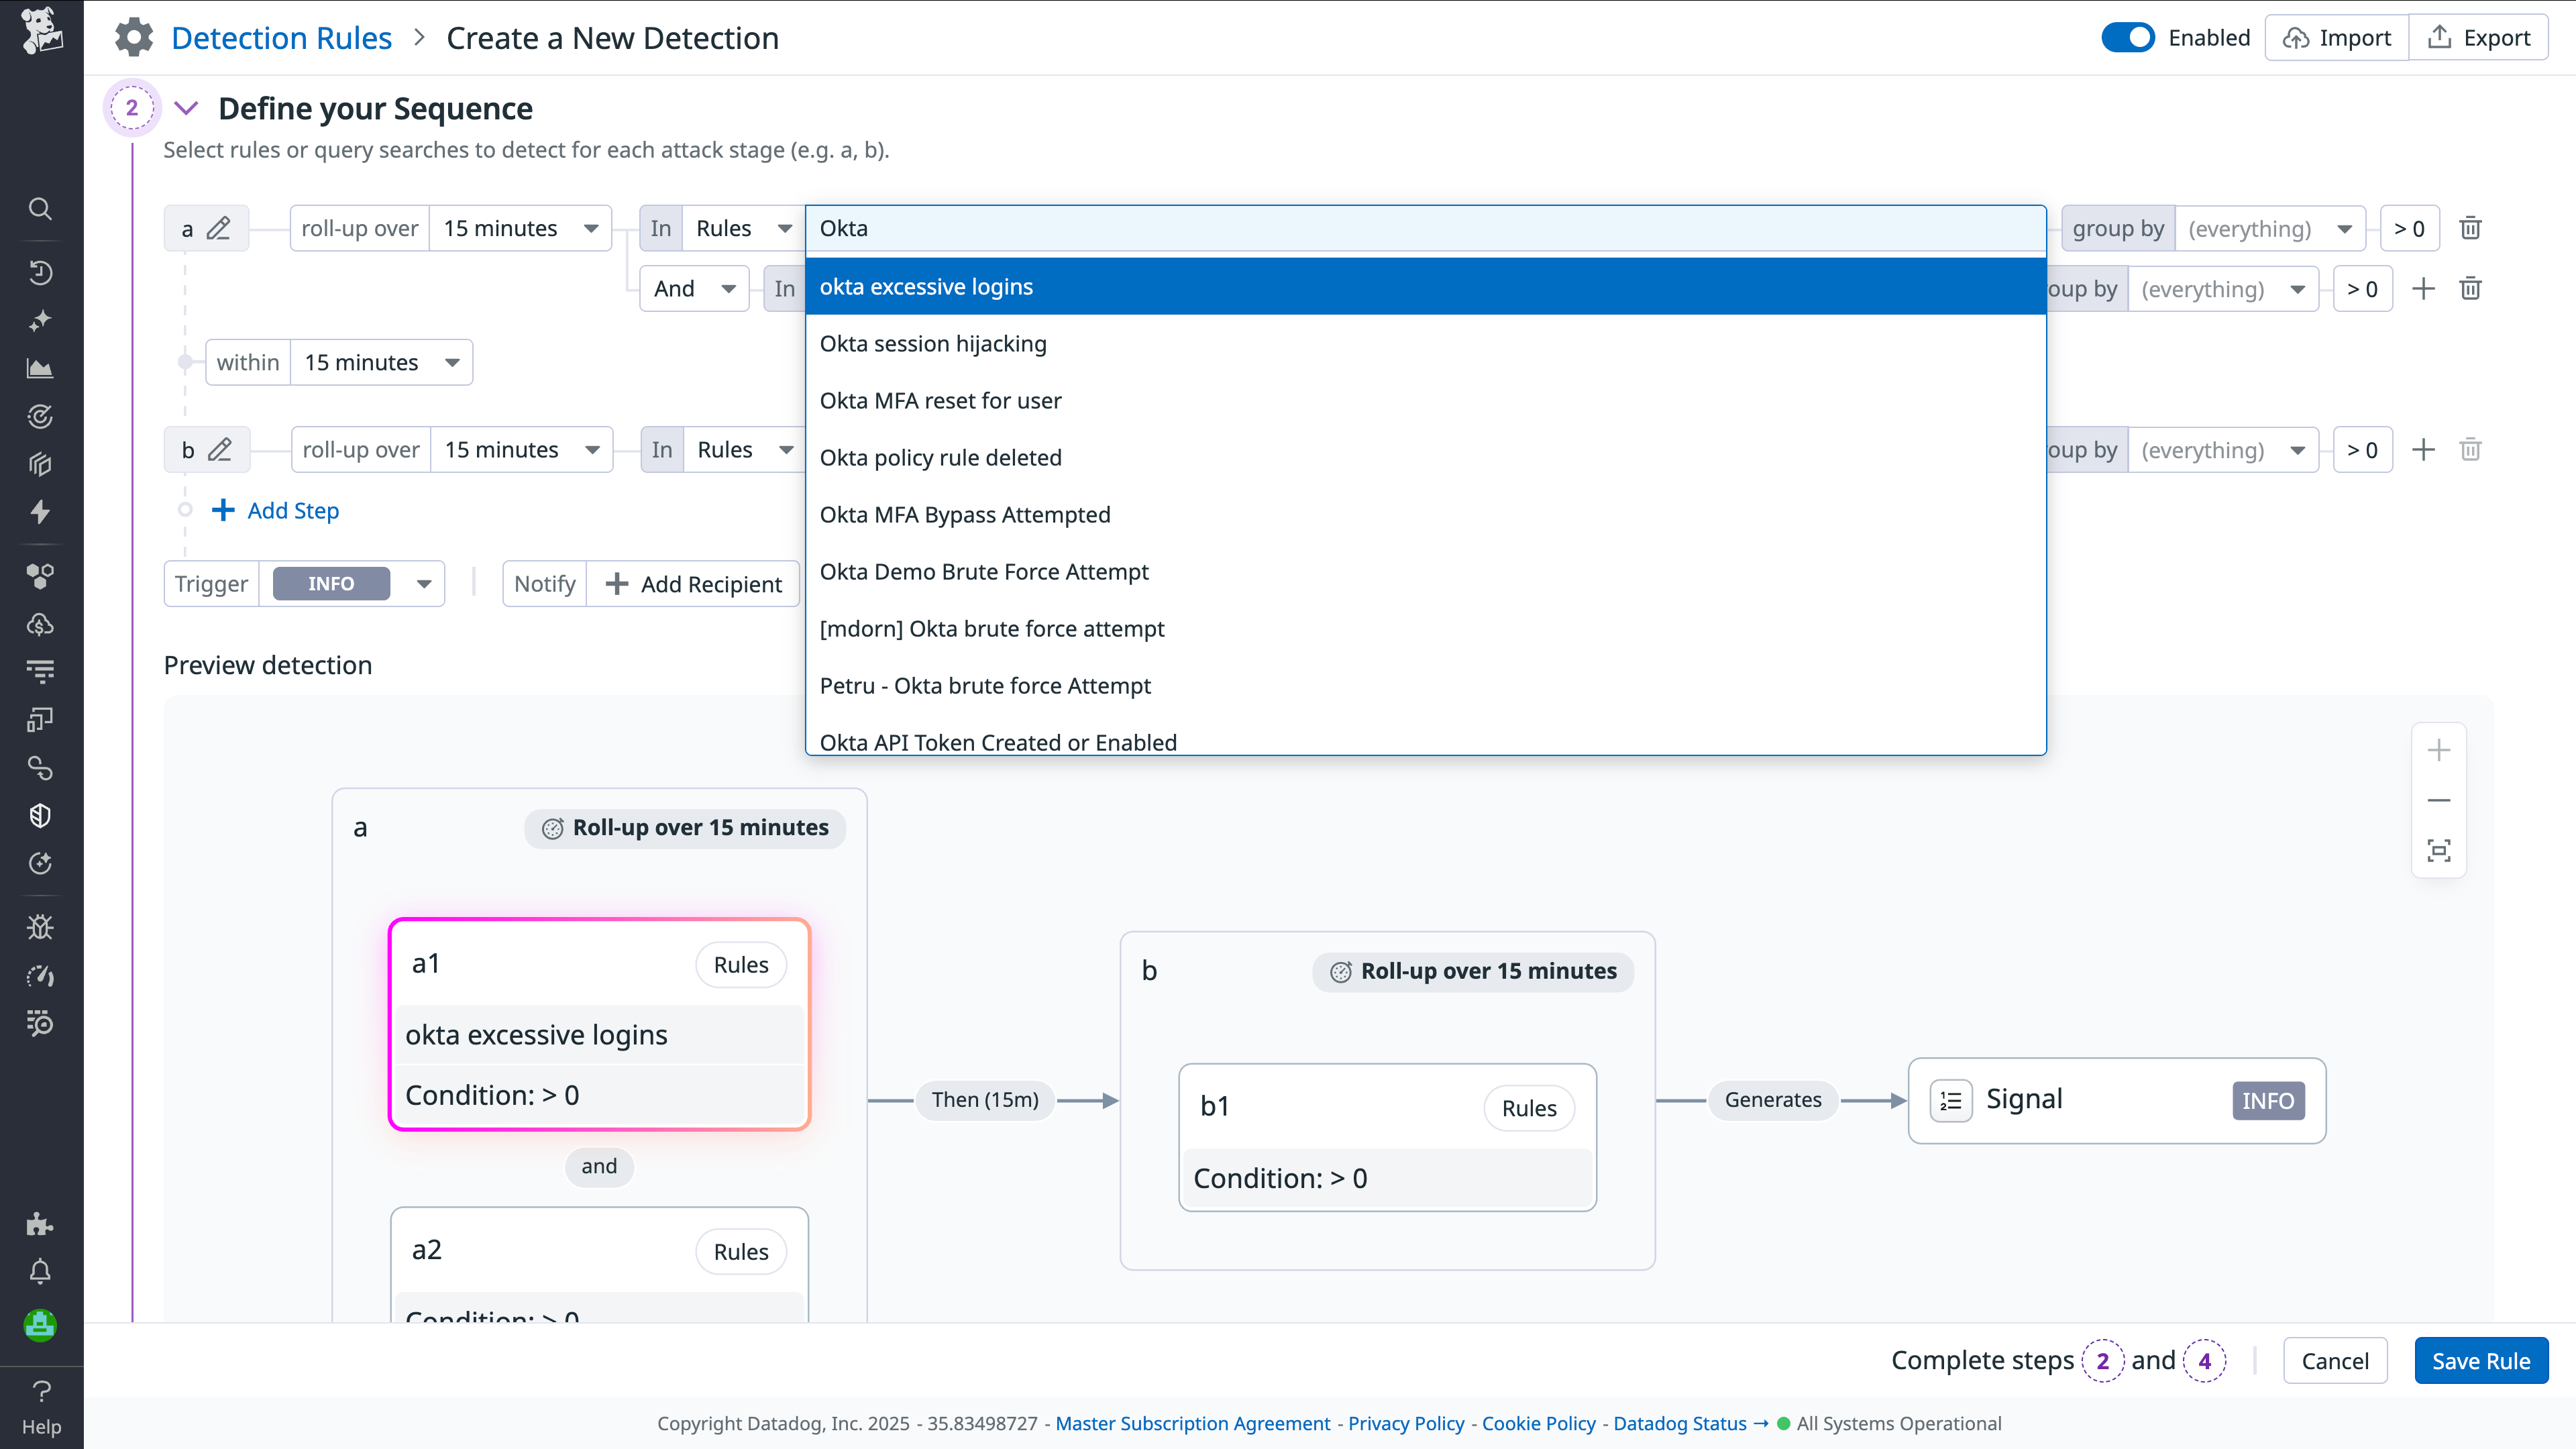
Task: Click the bug-shaped error tracking sidebar icon
Action: coord(40,926)
